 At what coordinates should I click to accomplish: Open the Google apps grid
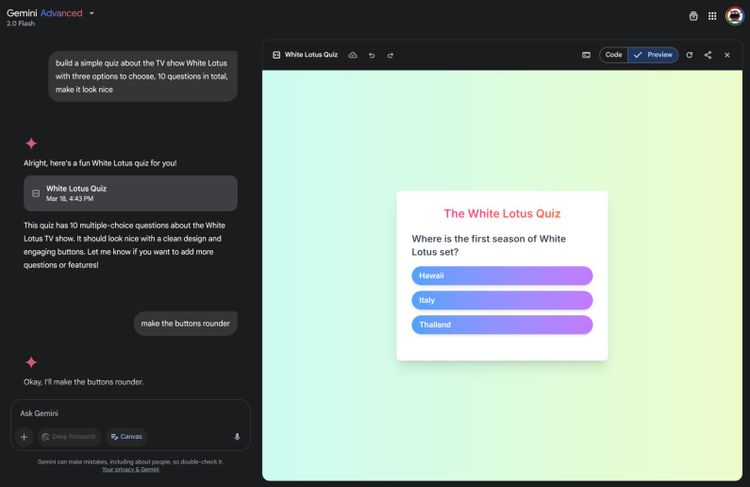click(x=712, y=16)
